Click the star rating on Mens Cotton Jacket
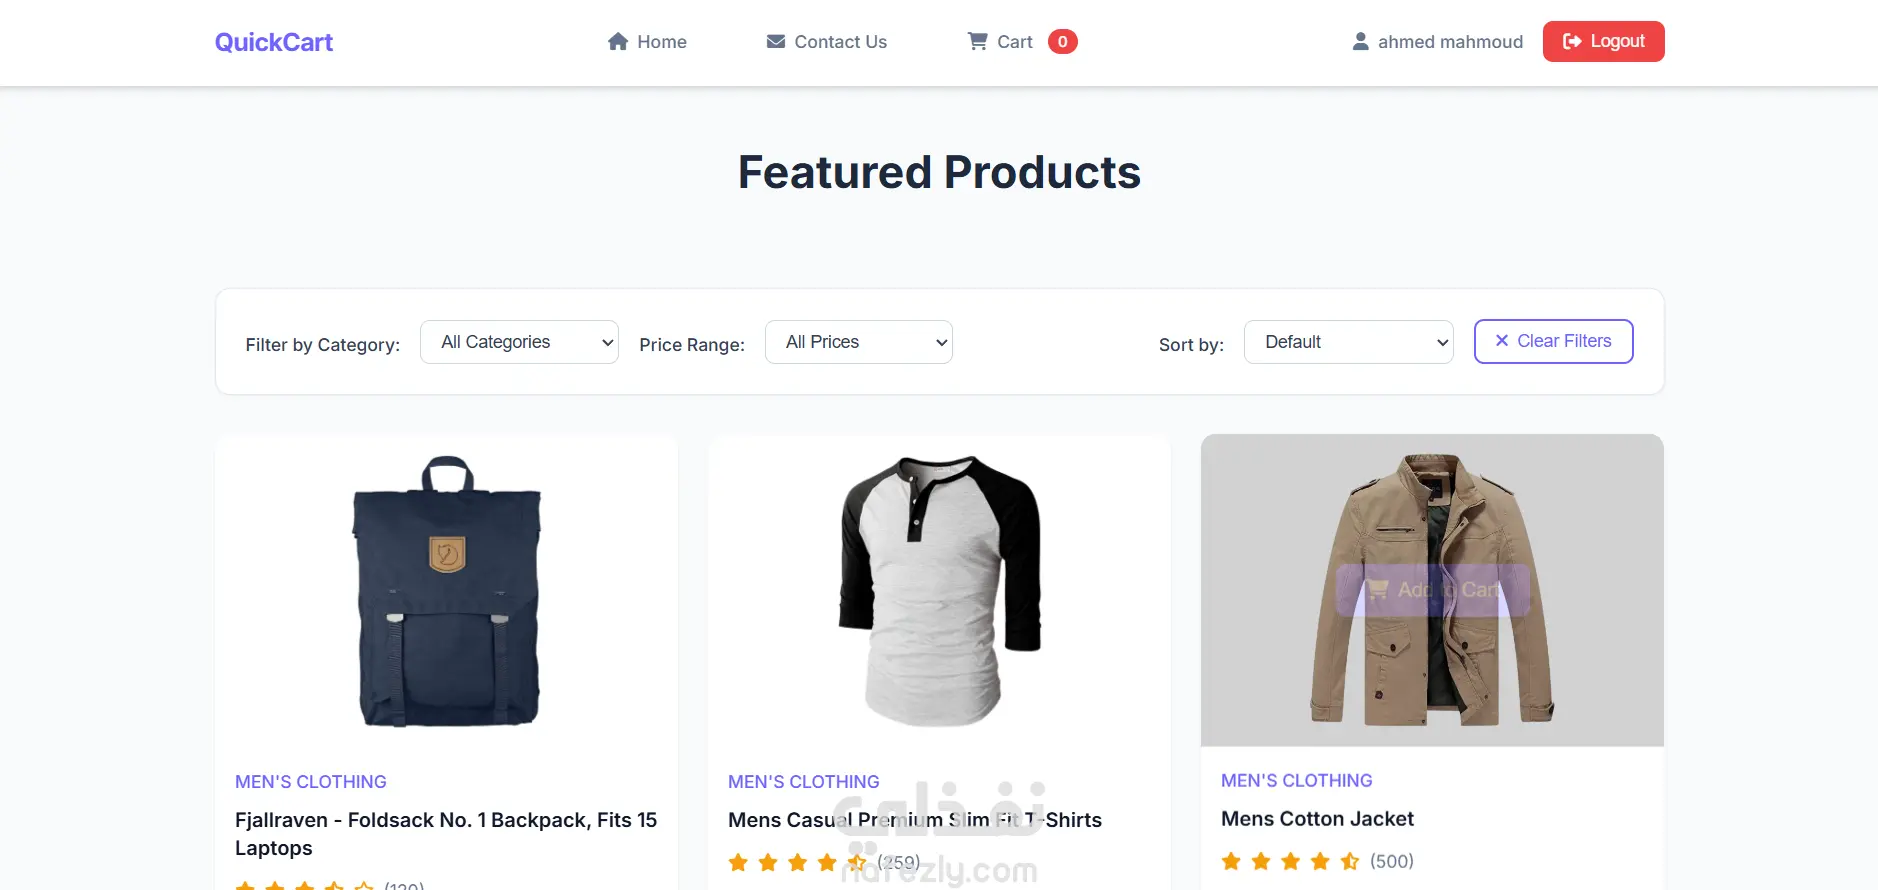This screenshot has width=1878, height=890. pyautogui.click(x=1290, y=861)
